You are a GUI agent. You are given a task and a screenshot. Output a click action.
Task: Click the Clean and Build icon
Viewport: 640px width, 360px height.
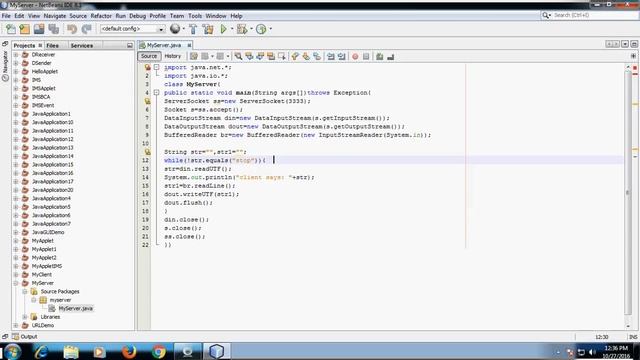(x=208, y=29)
